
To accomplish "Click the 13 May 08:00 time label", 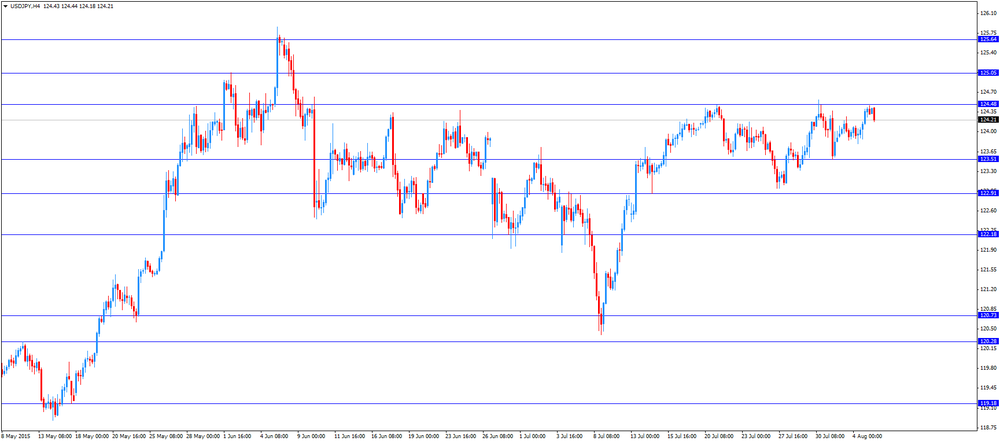I will click(54, 437).
